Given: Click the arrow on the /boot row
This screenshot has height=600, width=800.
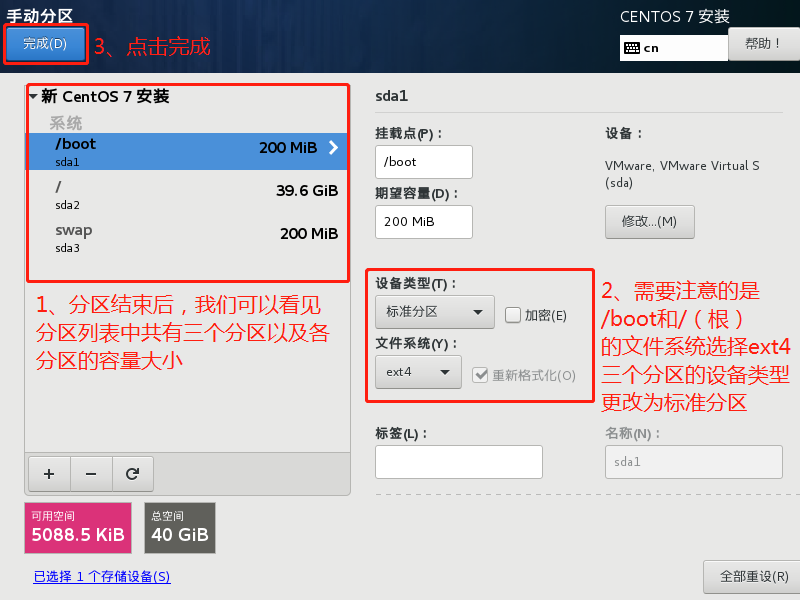Looking at the screenshot, I should 333,148.
